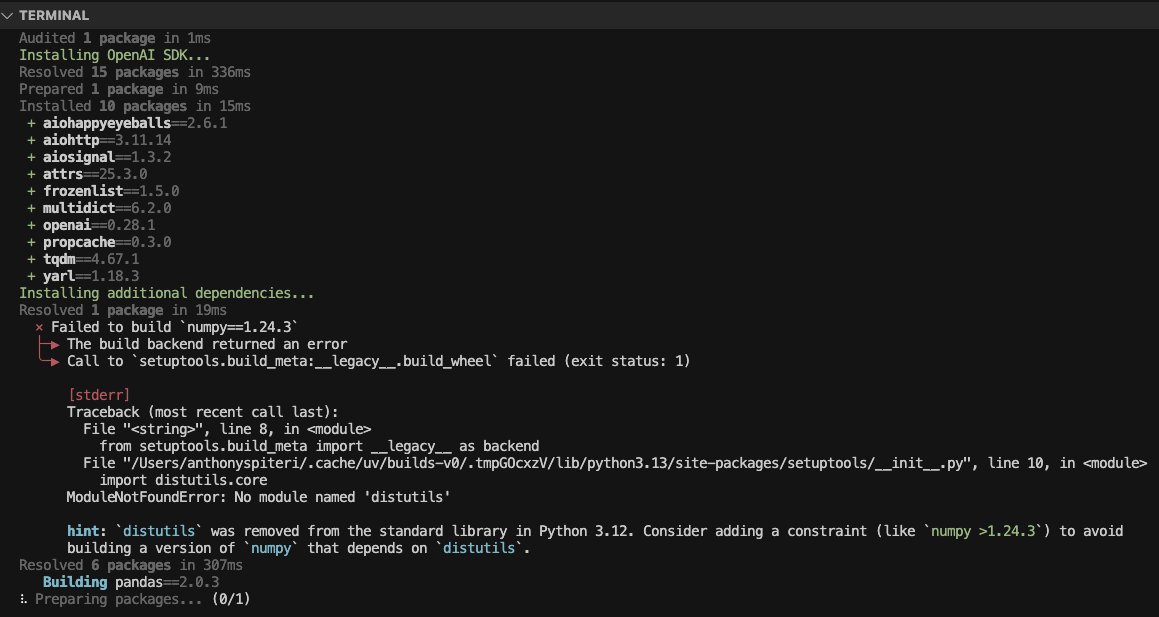This screenshot has height=617, width=1159.
Task: Click the tqdm==4.67.1 package line
Action: (83, 259)
